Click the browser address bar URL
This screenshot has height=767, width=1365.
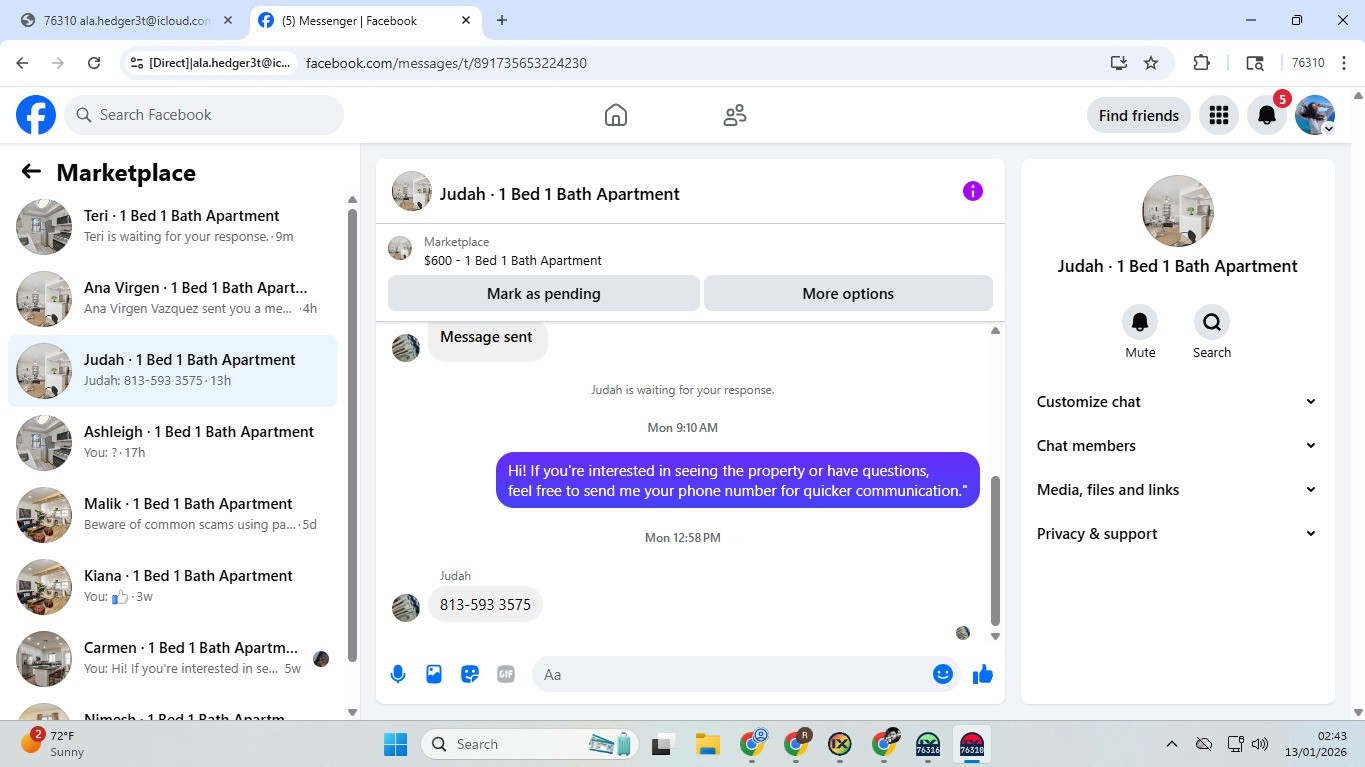coord(446,63)
